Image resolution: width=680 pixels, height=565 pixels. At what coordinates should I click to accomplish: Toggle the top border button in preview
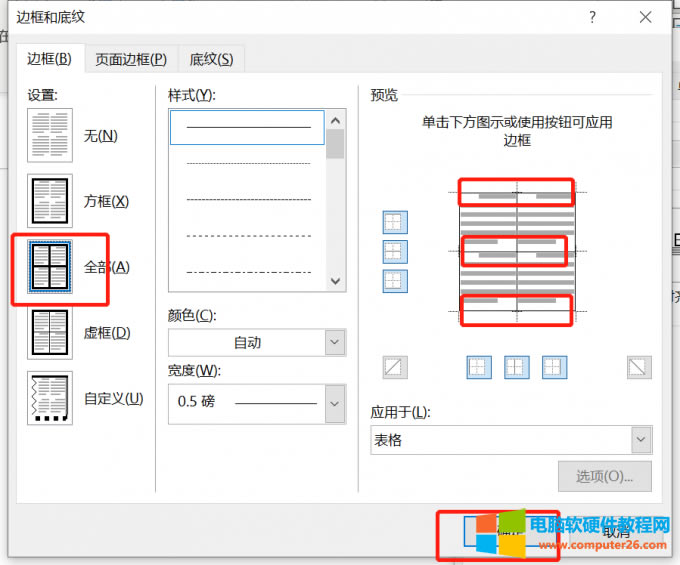click(x=395, y=223)
